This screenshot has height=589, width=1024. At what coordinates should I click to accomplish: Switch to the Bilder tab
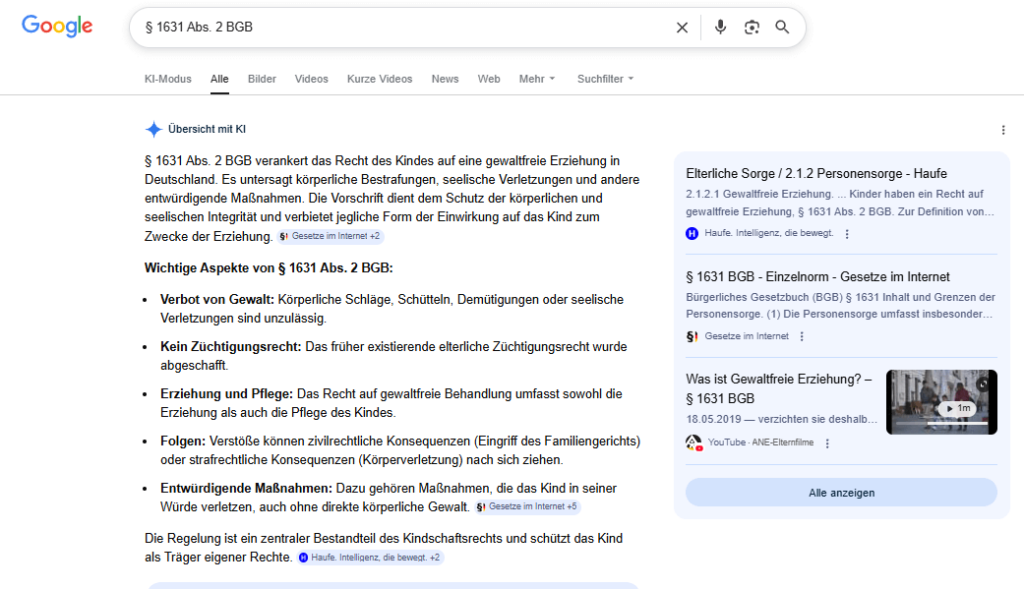coord(262,79)
